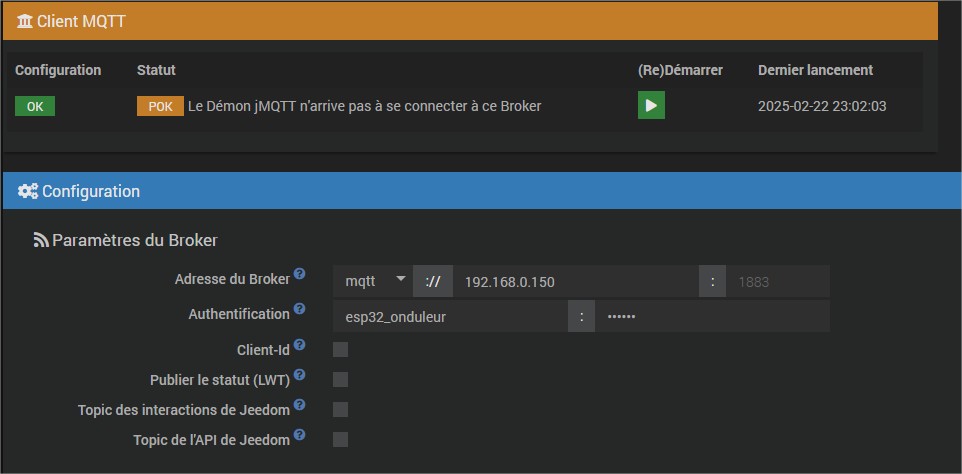Click the esp32_onduleur username field

(450, 317)
